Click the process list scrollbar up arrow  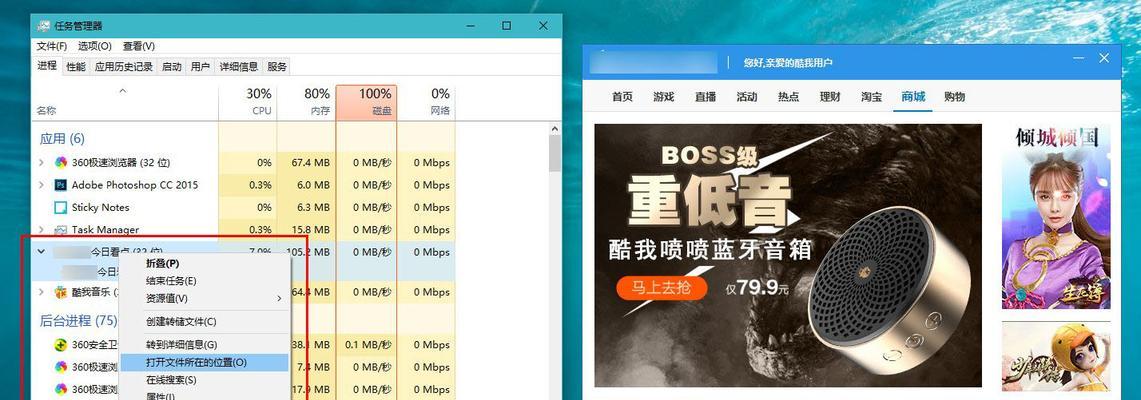coord(554,129)
